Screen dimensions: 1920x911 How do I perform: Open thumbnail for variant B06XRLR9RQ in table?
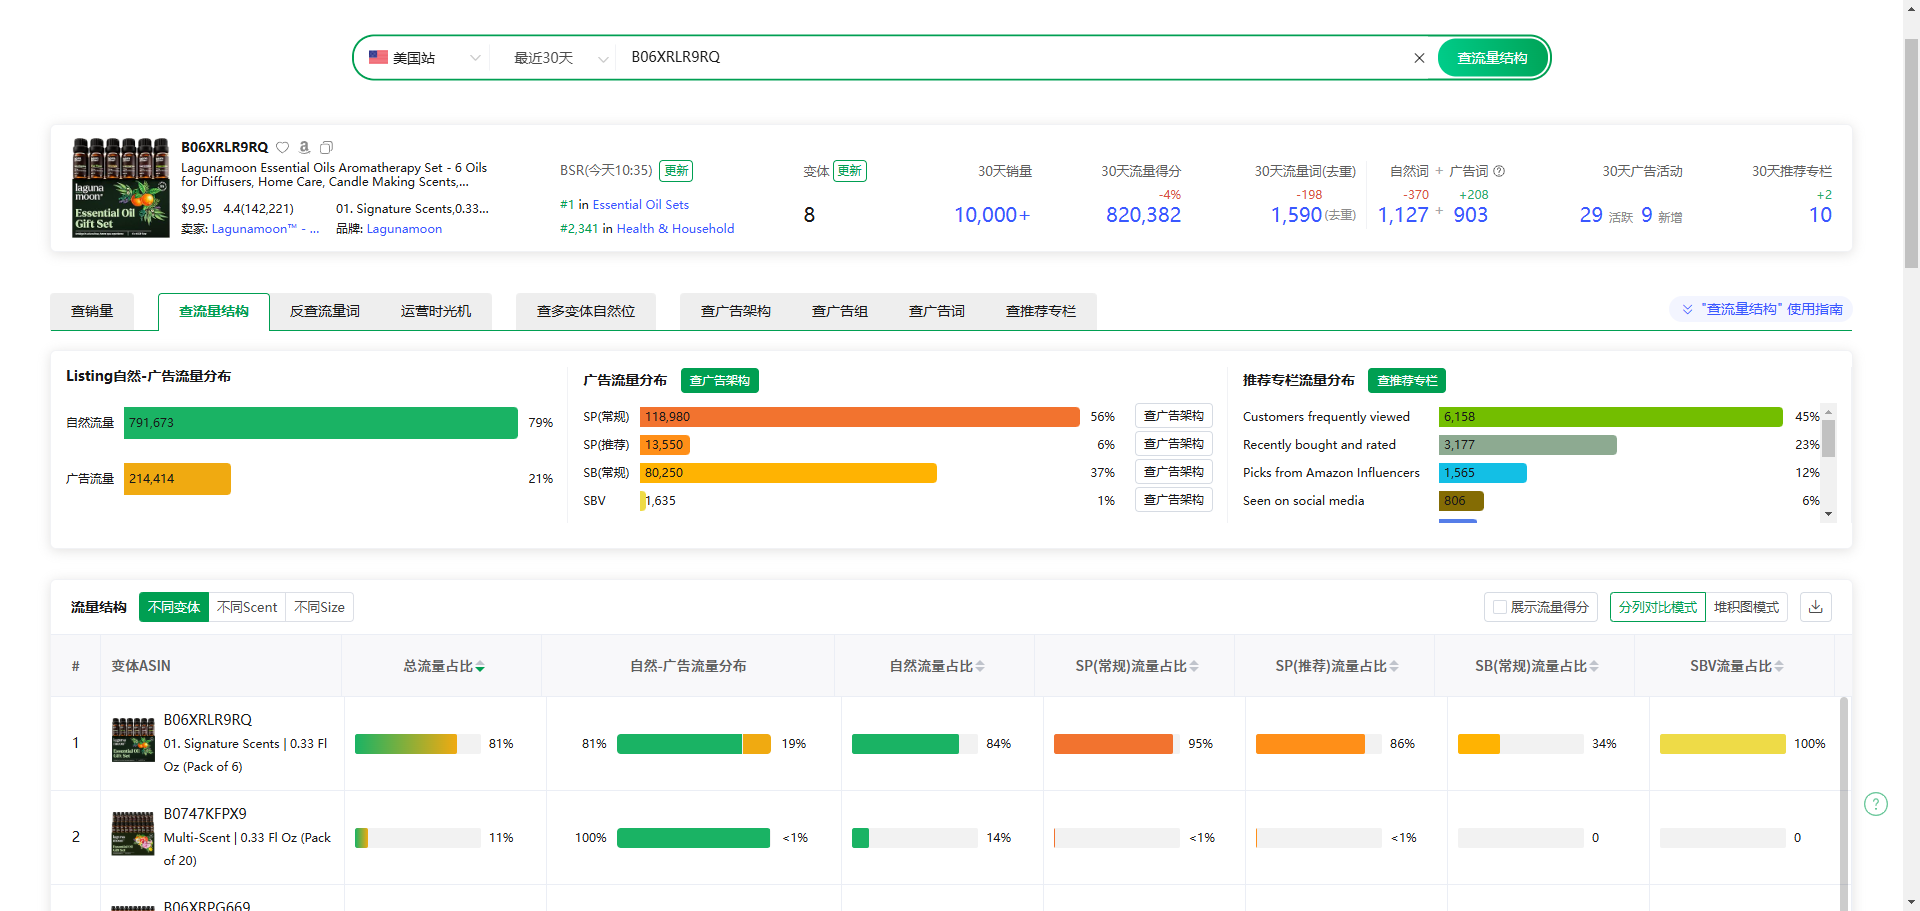click(x=133, y=740)
